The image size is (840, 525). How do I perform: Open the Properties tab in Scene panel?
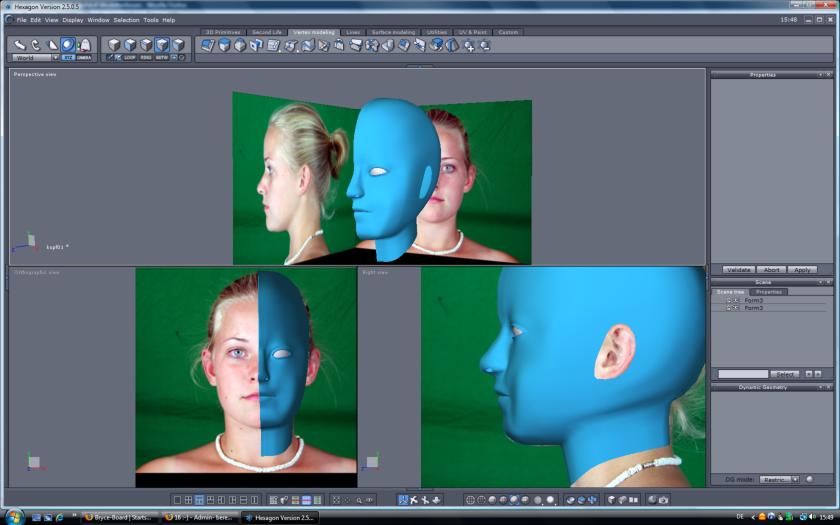[769, 292]
